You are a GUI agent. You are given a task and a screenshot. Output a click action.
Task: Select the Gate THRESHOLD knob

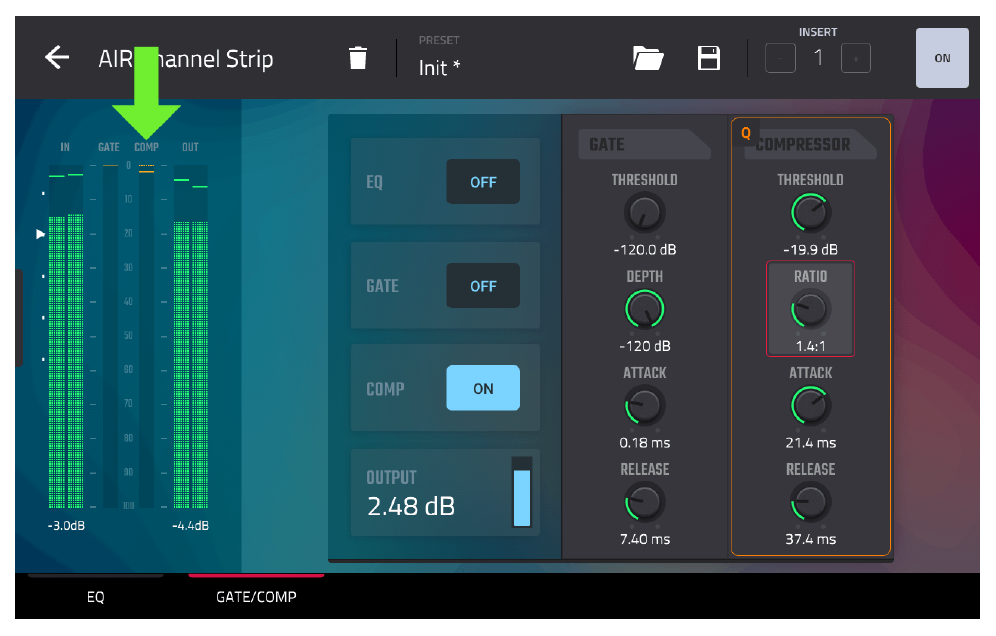point(644,213)
